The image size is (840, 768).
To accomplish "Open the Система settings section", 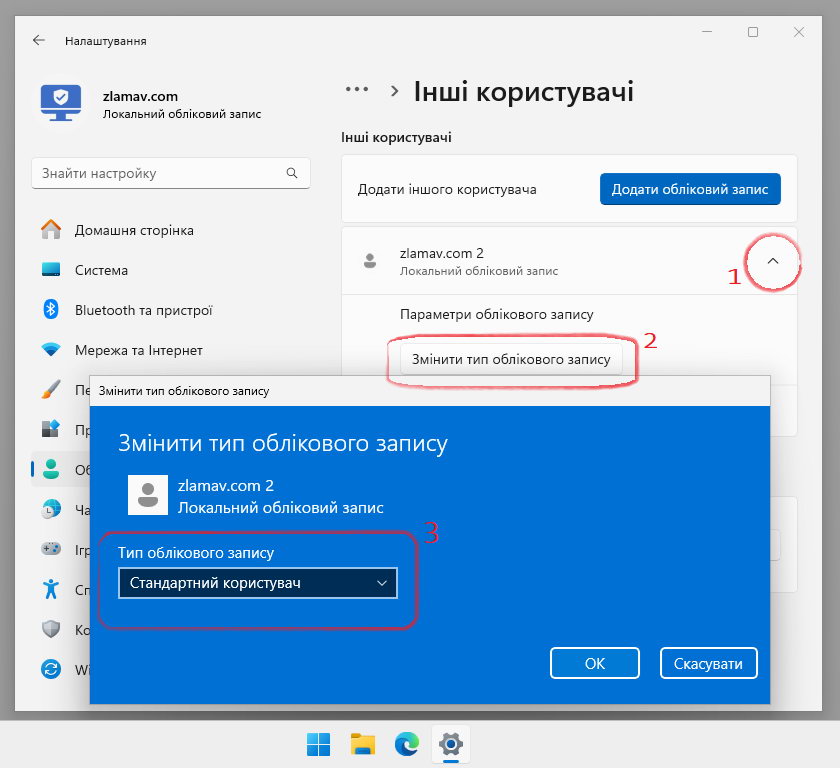I will point(101,270).
